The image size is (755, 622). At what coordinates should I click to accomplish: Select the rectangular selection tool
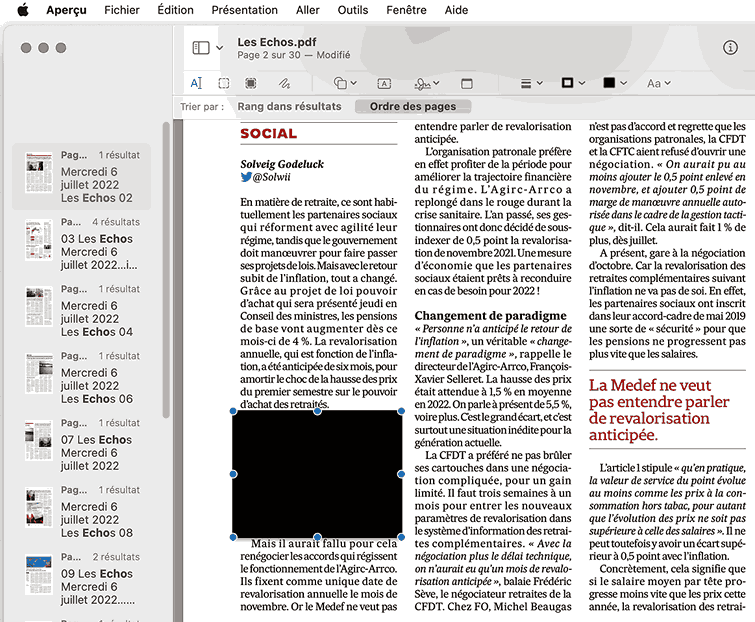(x=224, y=83)
